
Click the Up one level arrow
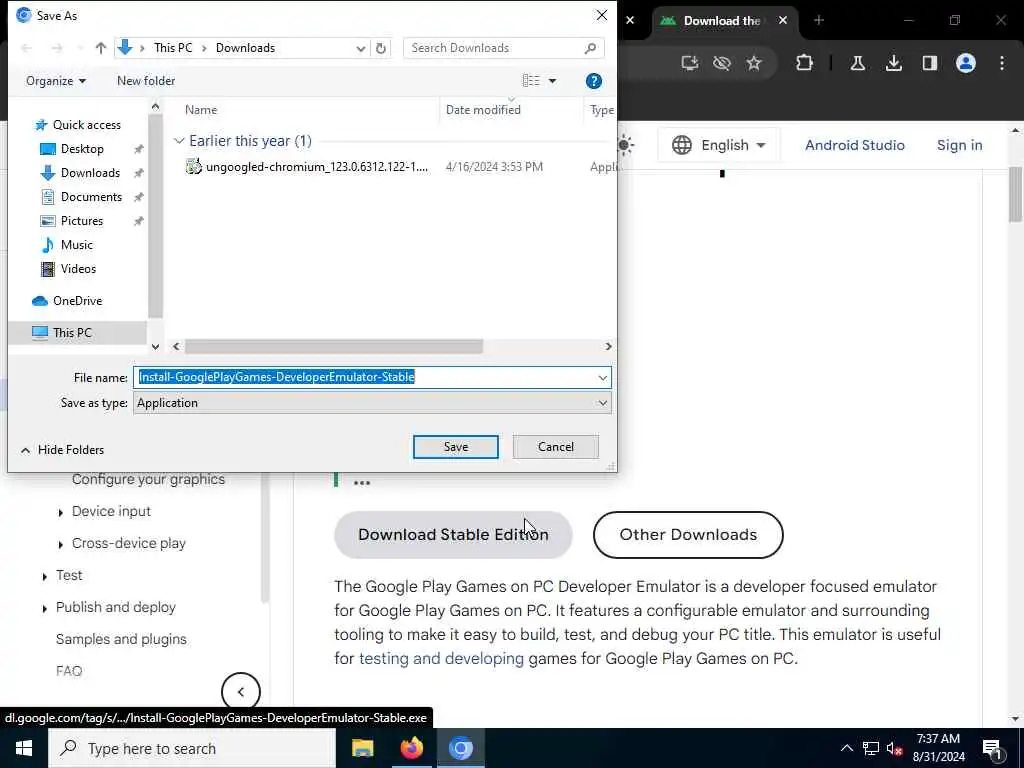101,48
